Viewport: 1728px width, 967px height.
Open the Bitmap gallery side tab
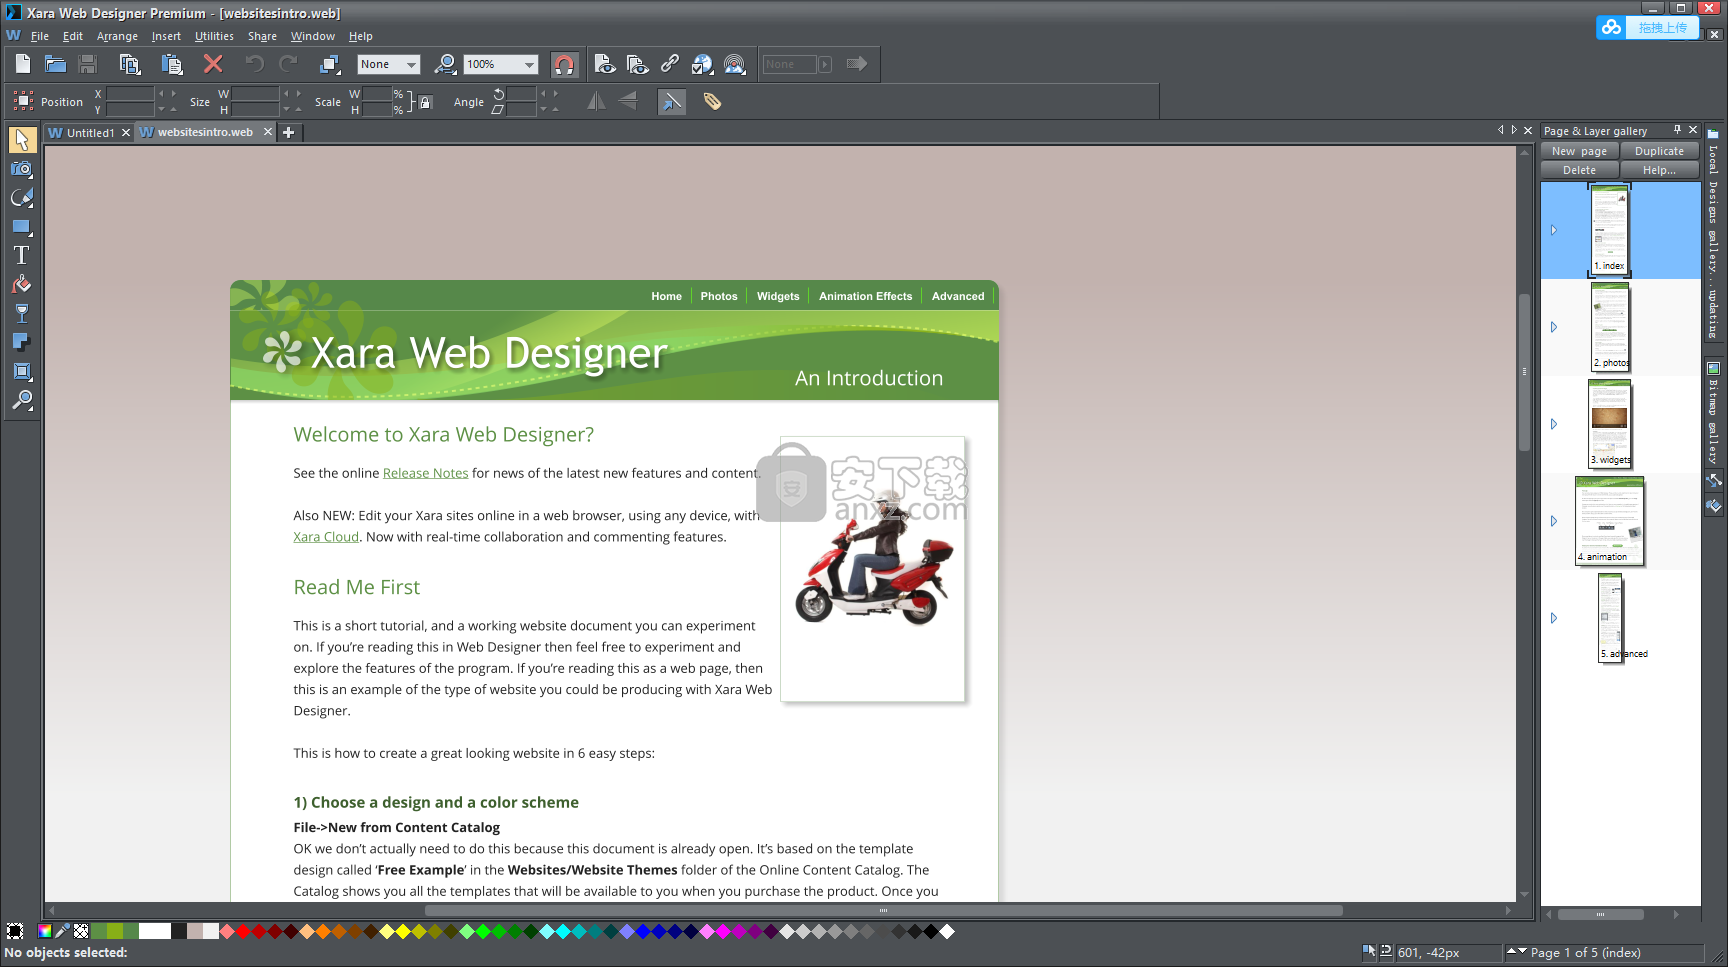tap(1713, 412)
